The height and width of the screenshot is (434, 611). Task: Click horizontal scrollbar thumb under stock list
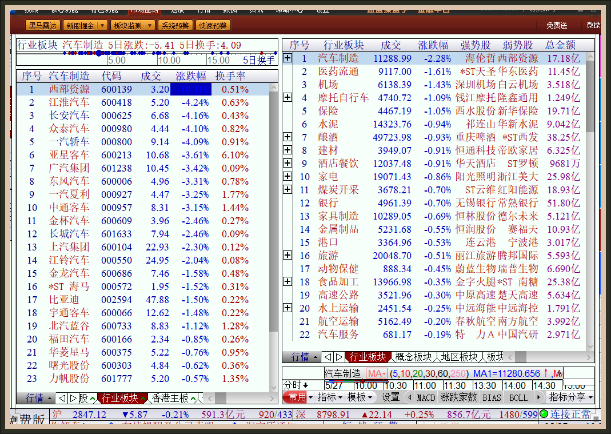221,398
